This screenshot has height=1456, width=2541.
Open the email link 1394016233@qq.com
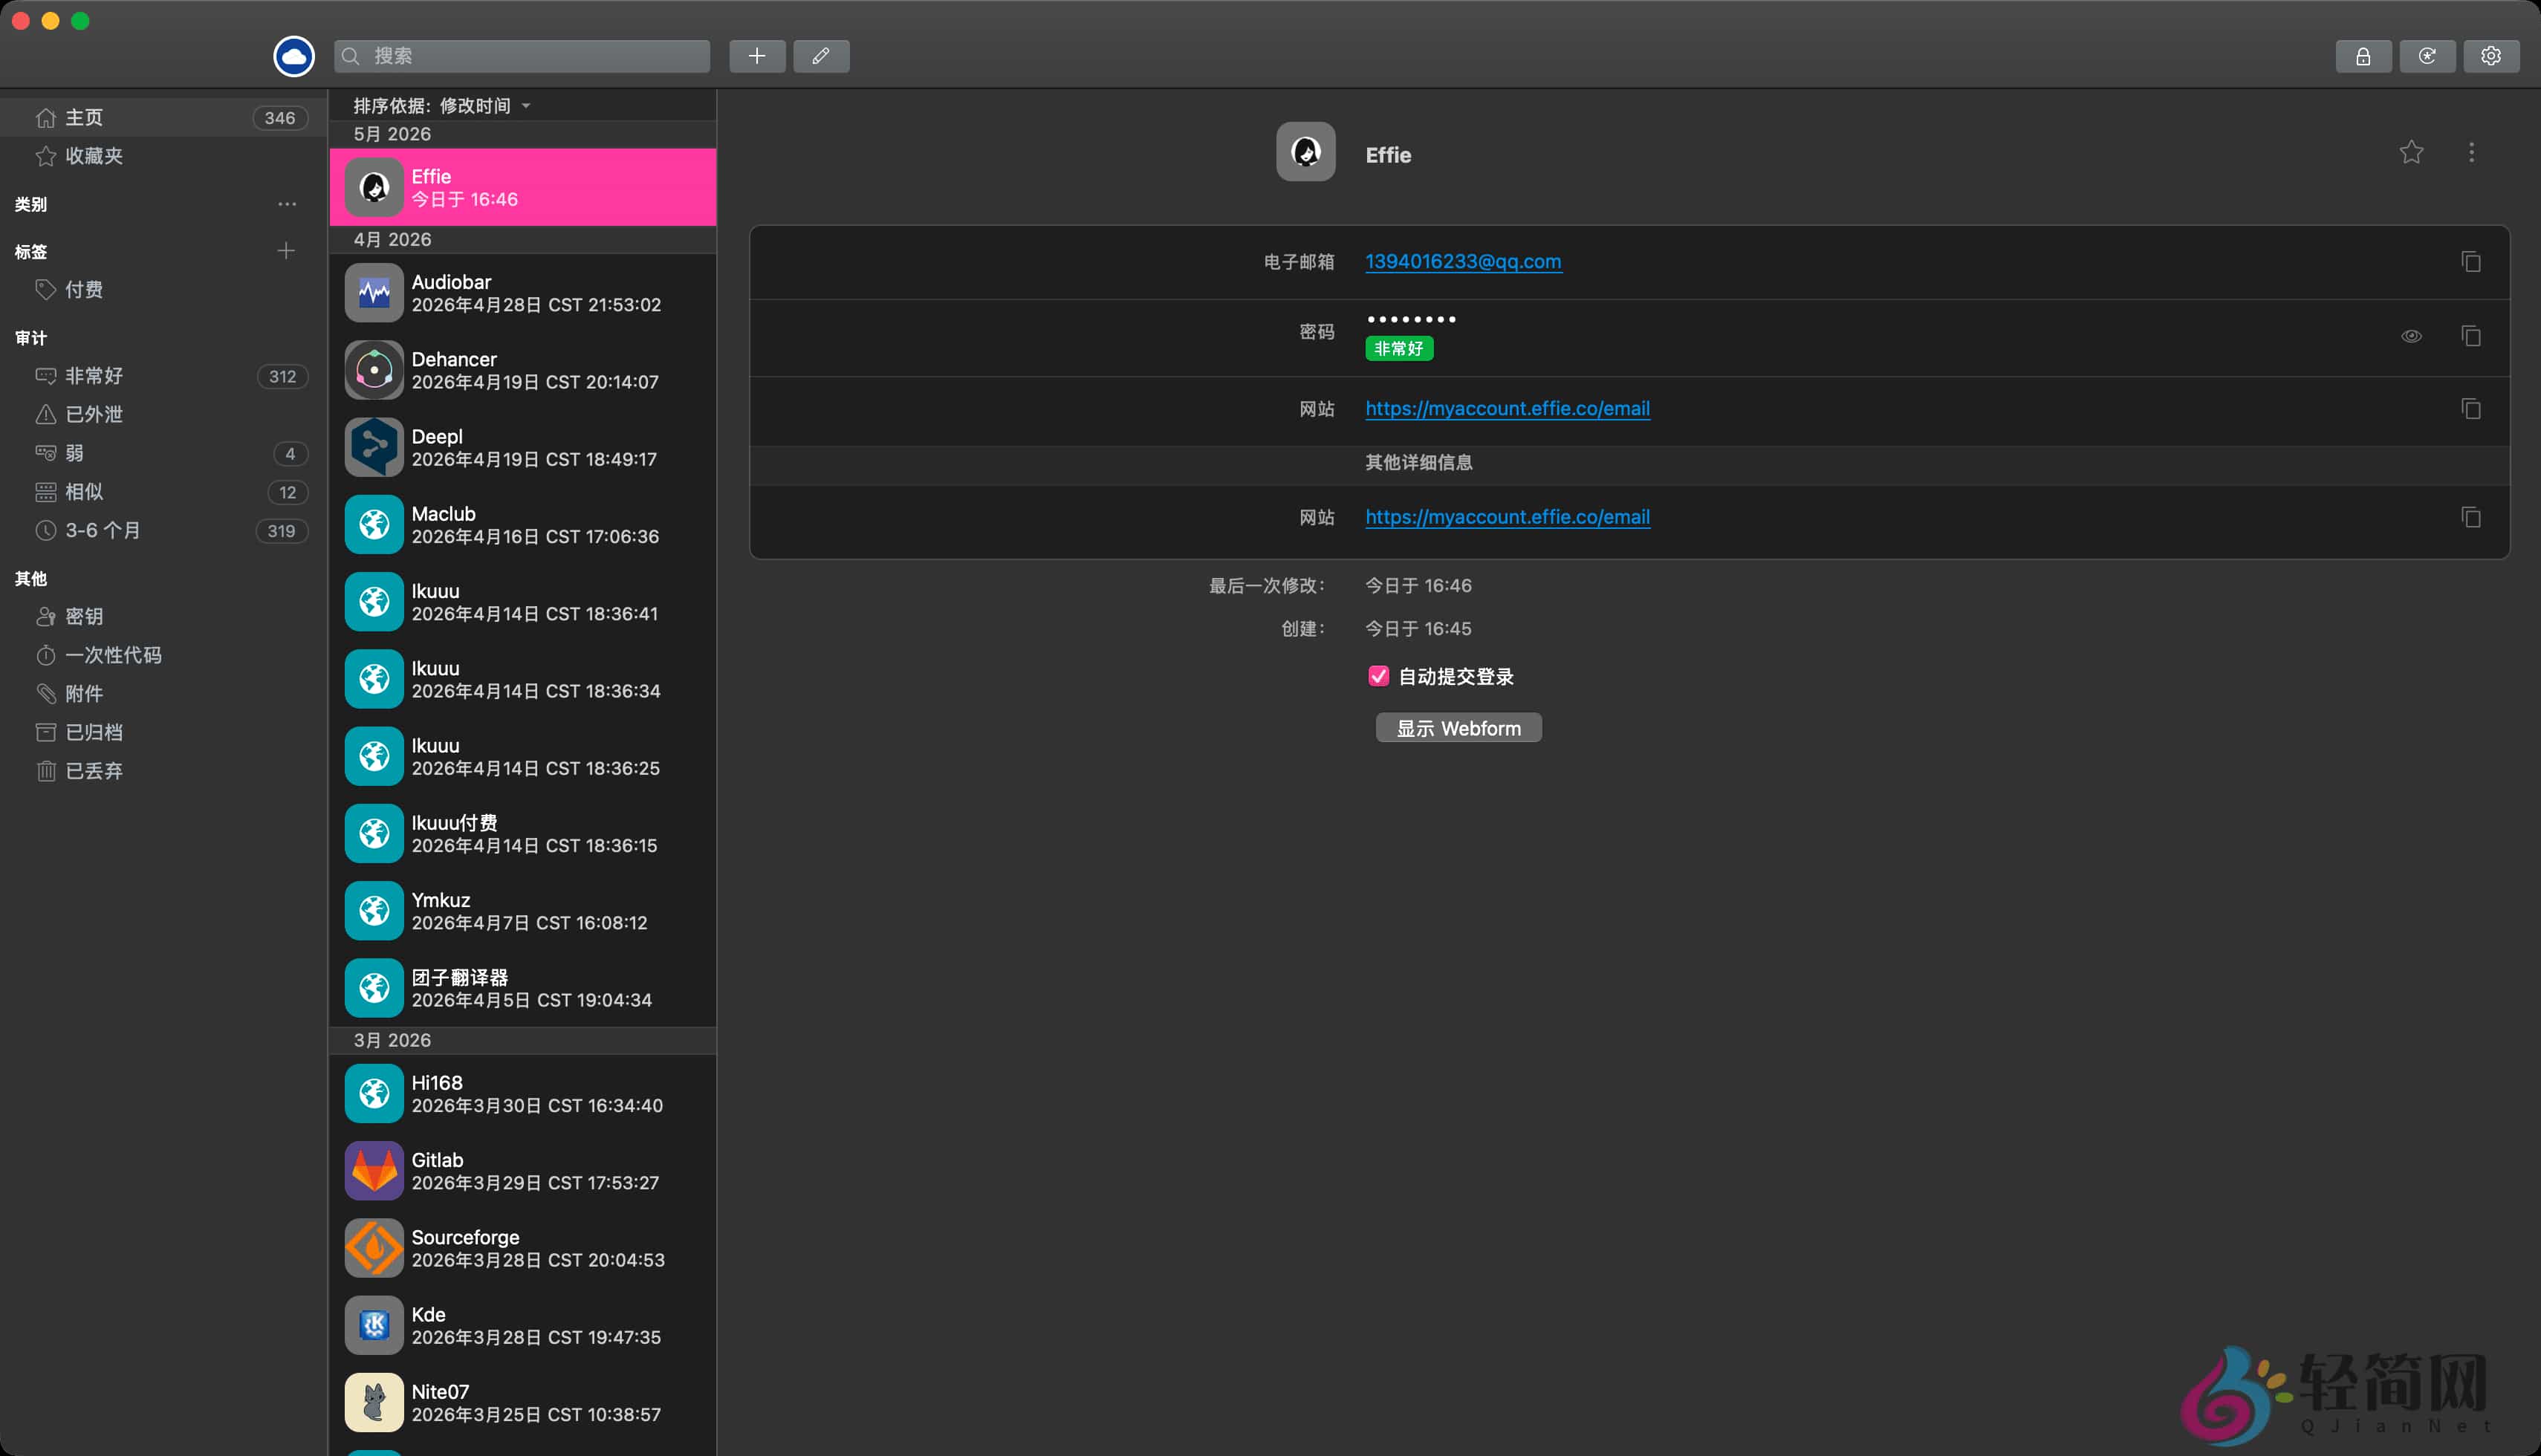[1463, 262]
